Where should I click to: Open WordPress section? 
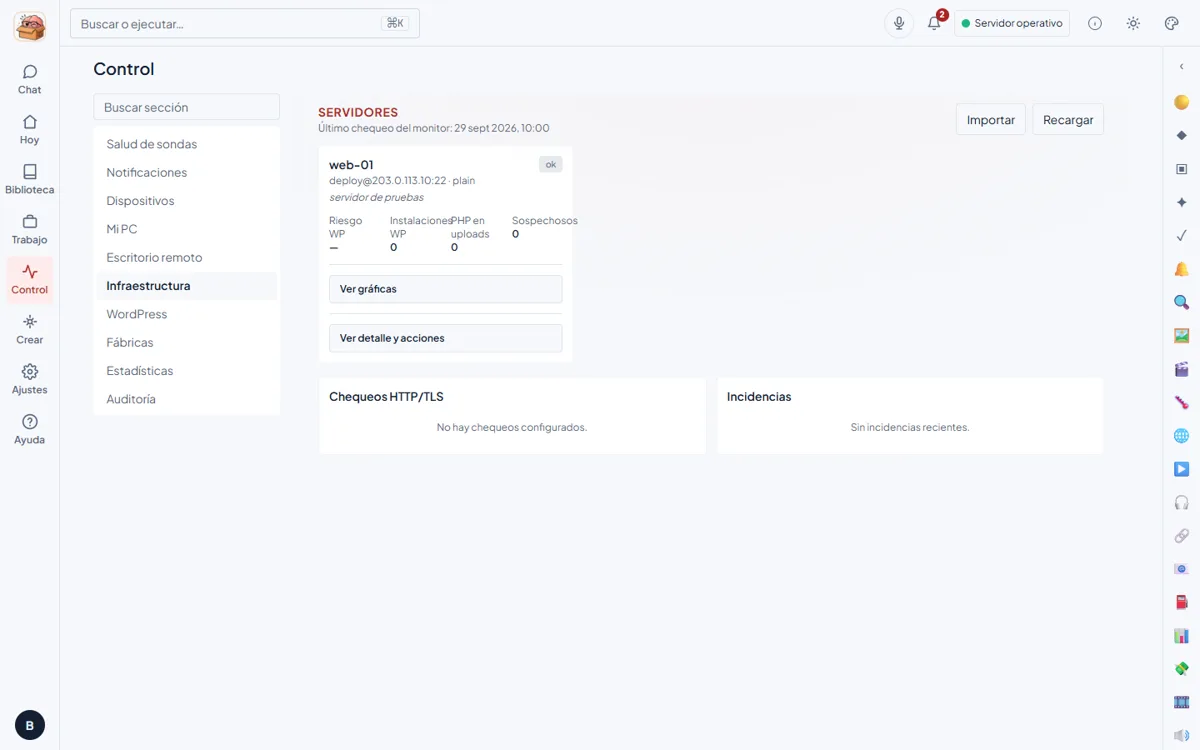click(x=186, y=314)
